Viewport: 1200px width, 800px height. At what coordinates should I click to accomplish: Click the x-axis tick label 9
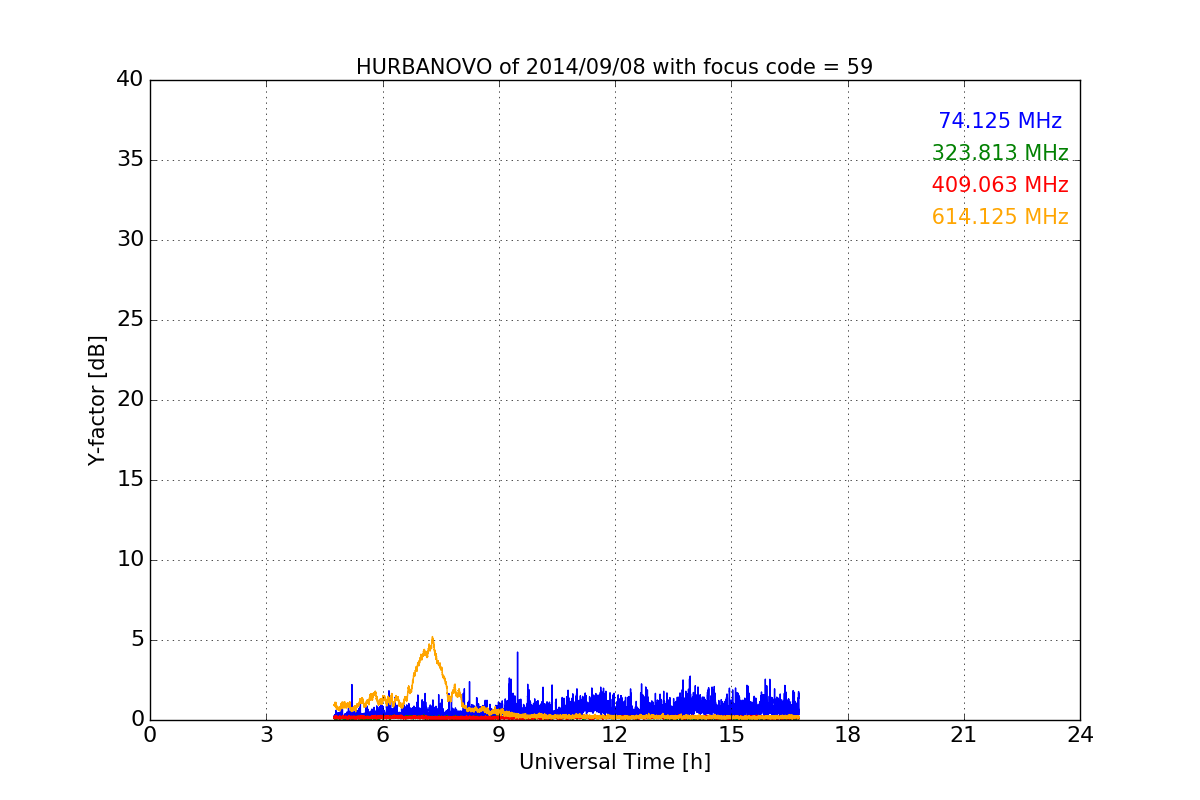499,735
